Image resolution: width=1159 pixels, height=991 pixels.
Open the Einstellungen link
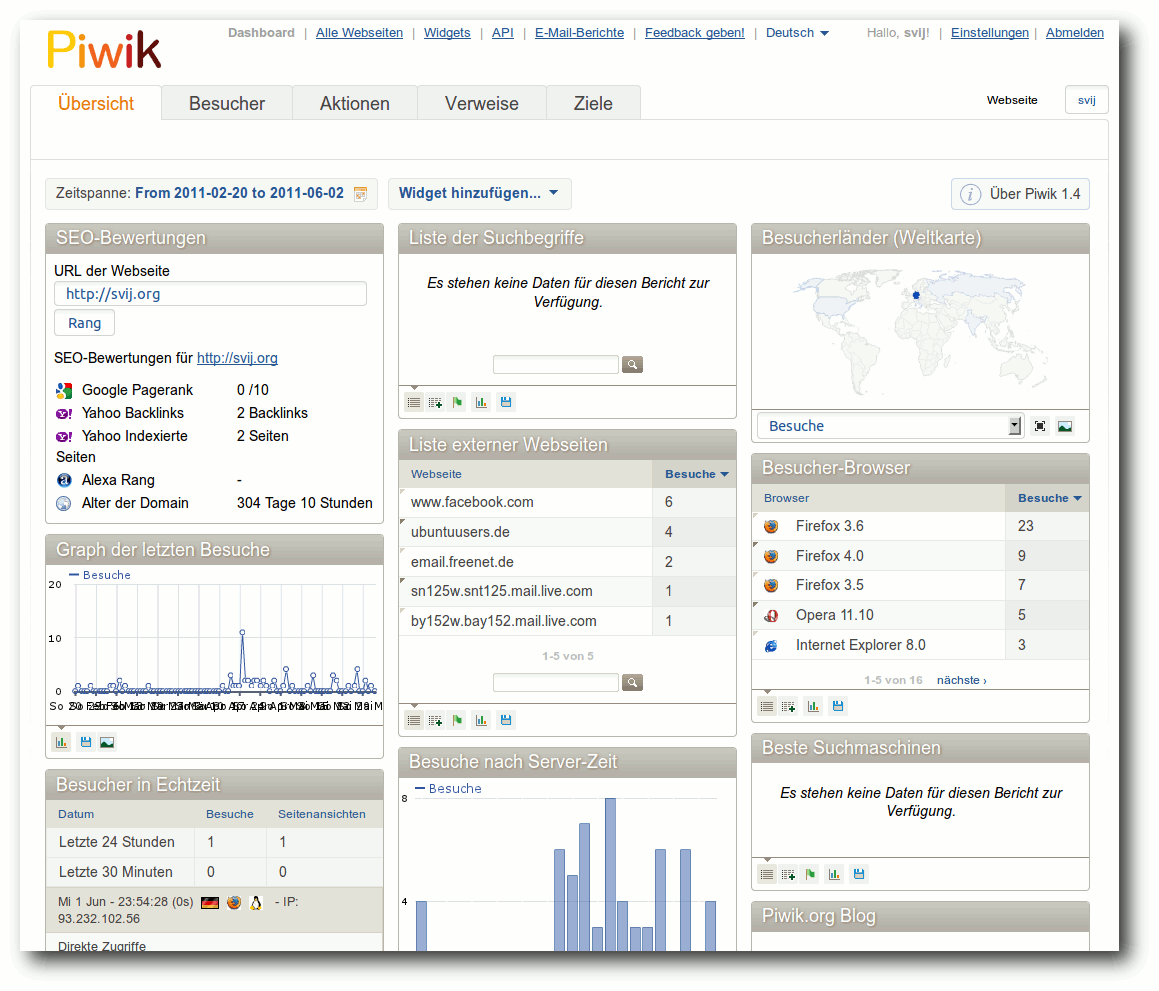click(x=989, y=33)
